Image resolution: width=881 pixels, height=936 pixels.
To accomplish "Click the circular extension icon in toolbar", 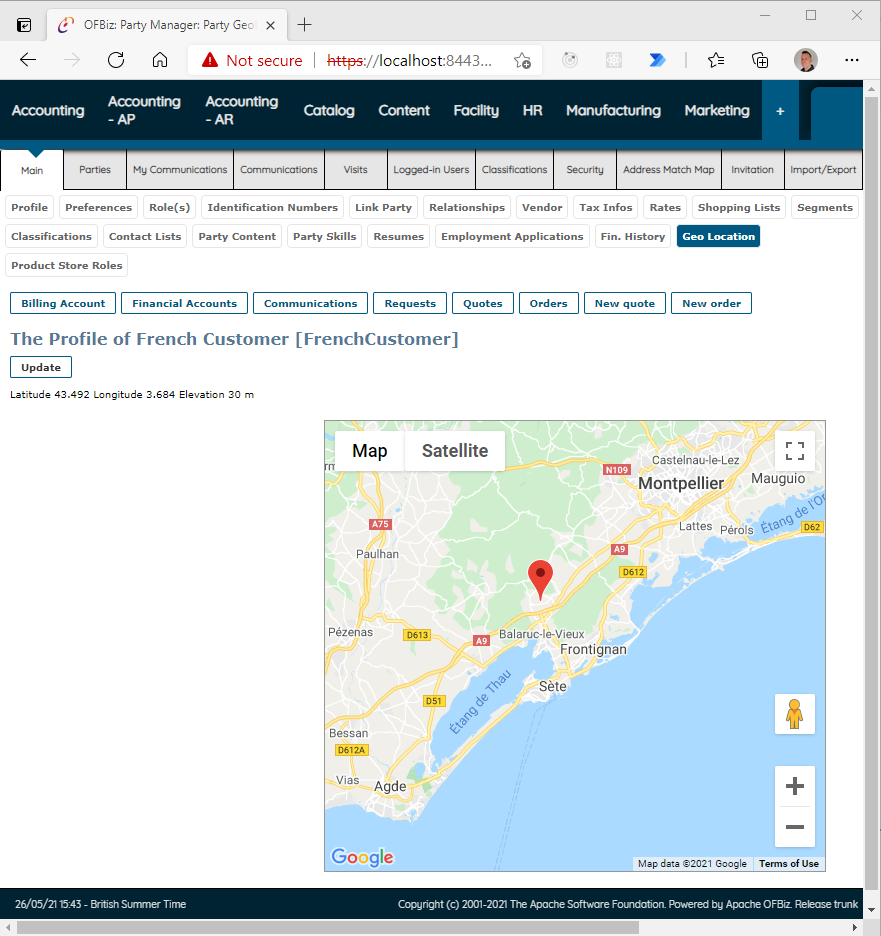I will coord(570,60).
